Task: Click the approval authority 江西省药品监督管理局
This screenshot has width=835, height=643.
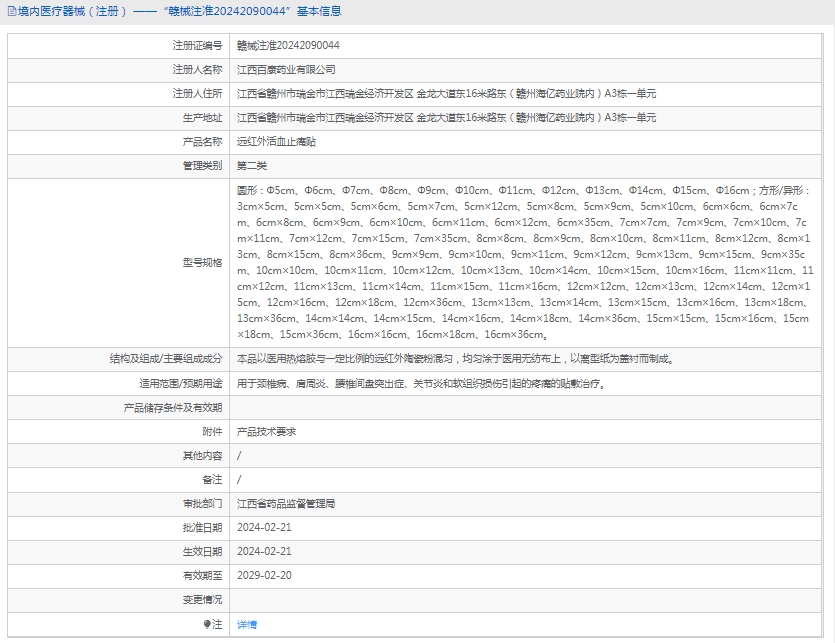Action: 286,504
